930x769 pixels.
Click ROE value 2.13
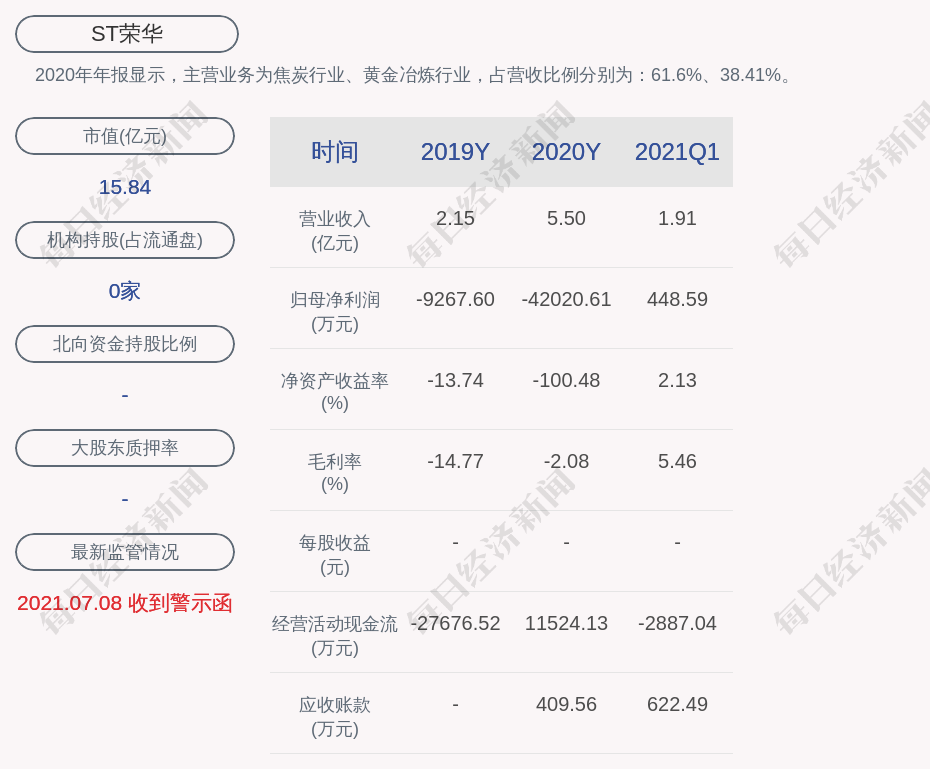(677, 380)
